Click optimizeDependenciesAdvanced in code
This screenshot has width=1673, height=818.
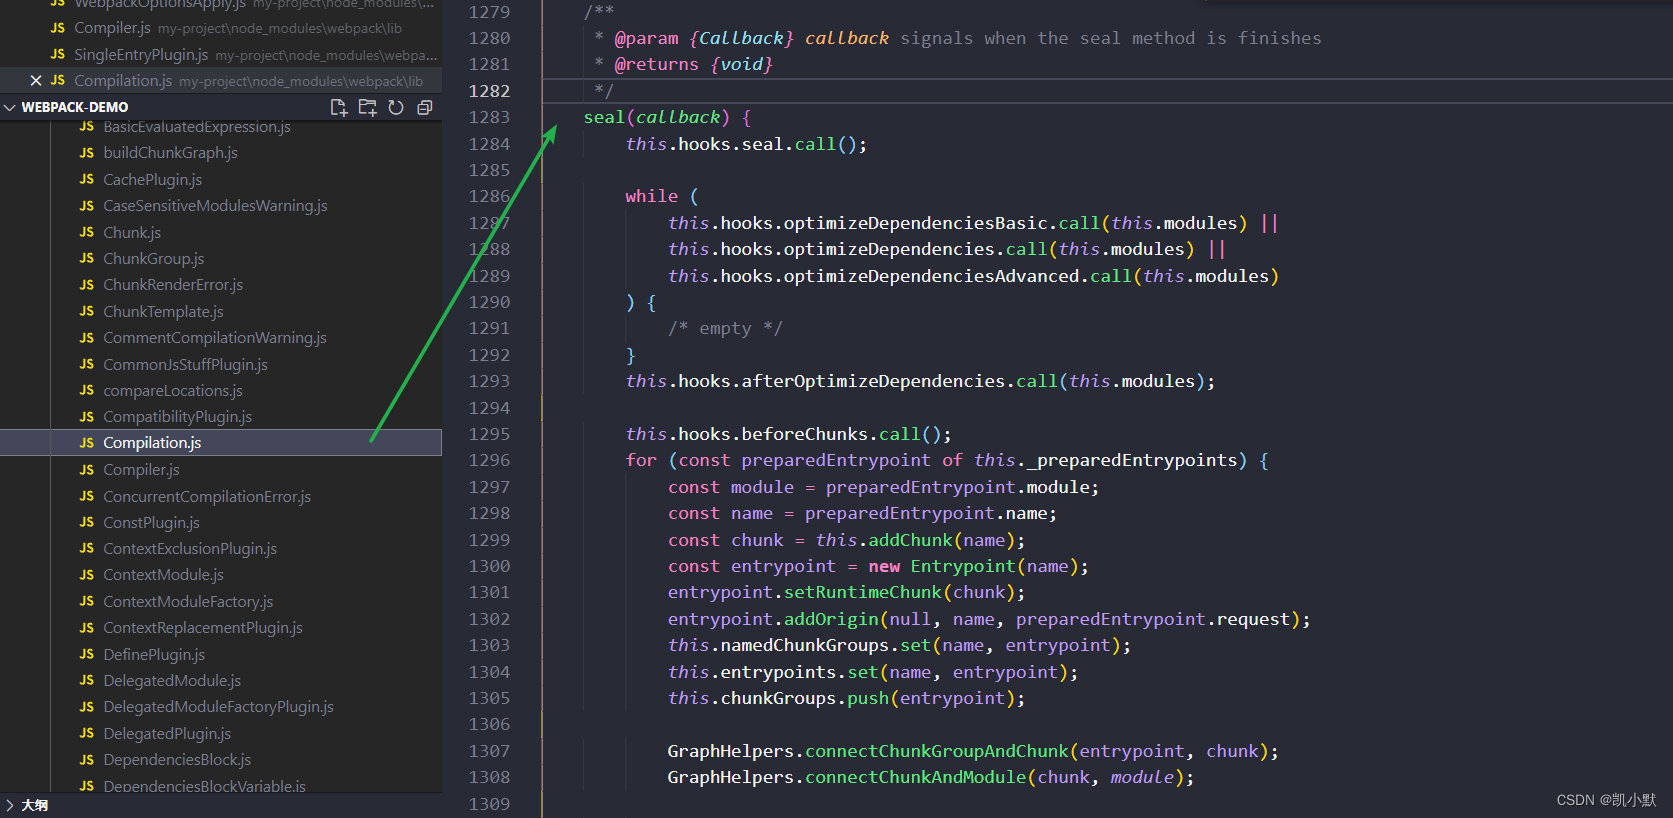tap(931, 276)
